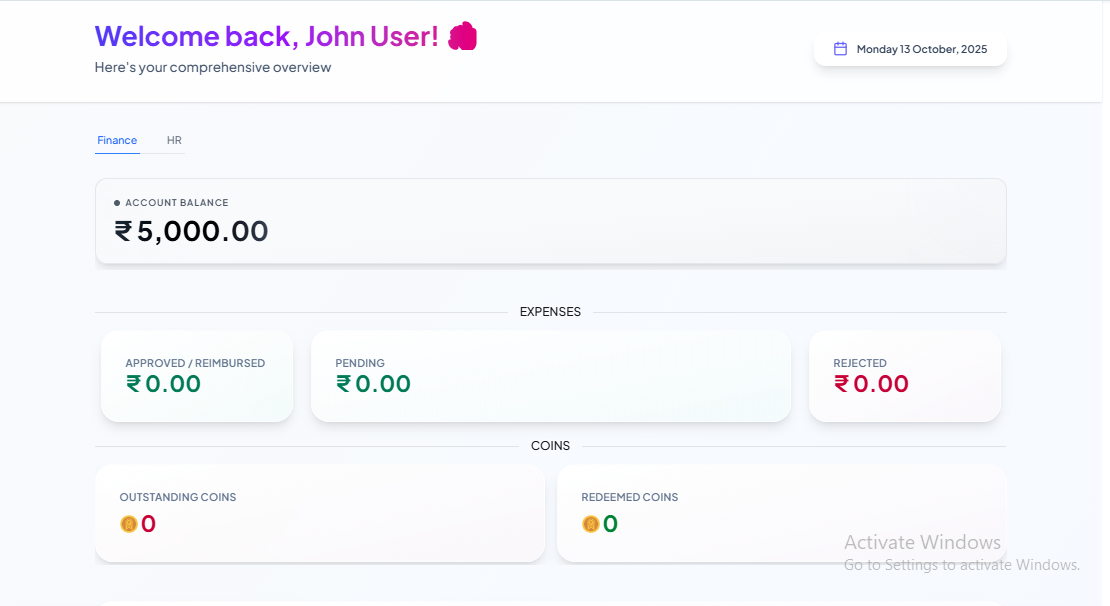Click the red rupee symbol in Rejected

point(842,384)
